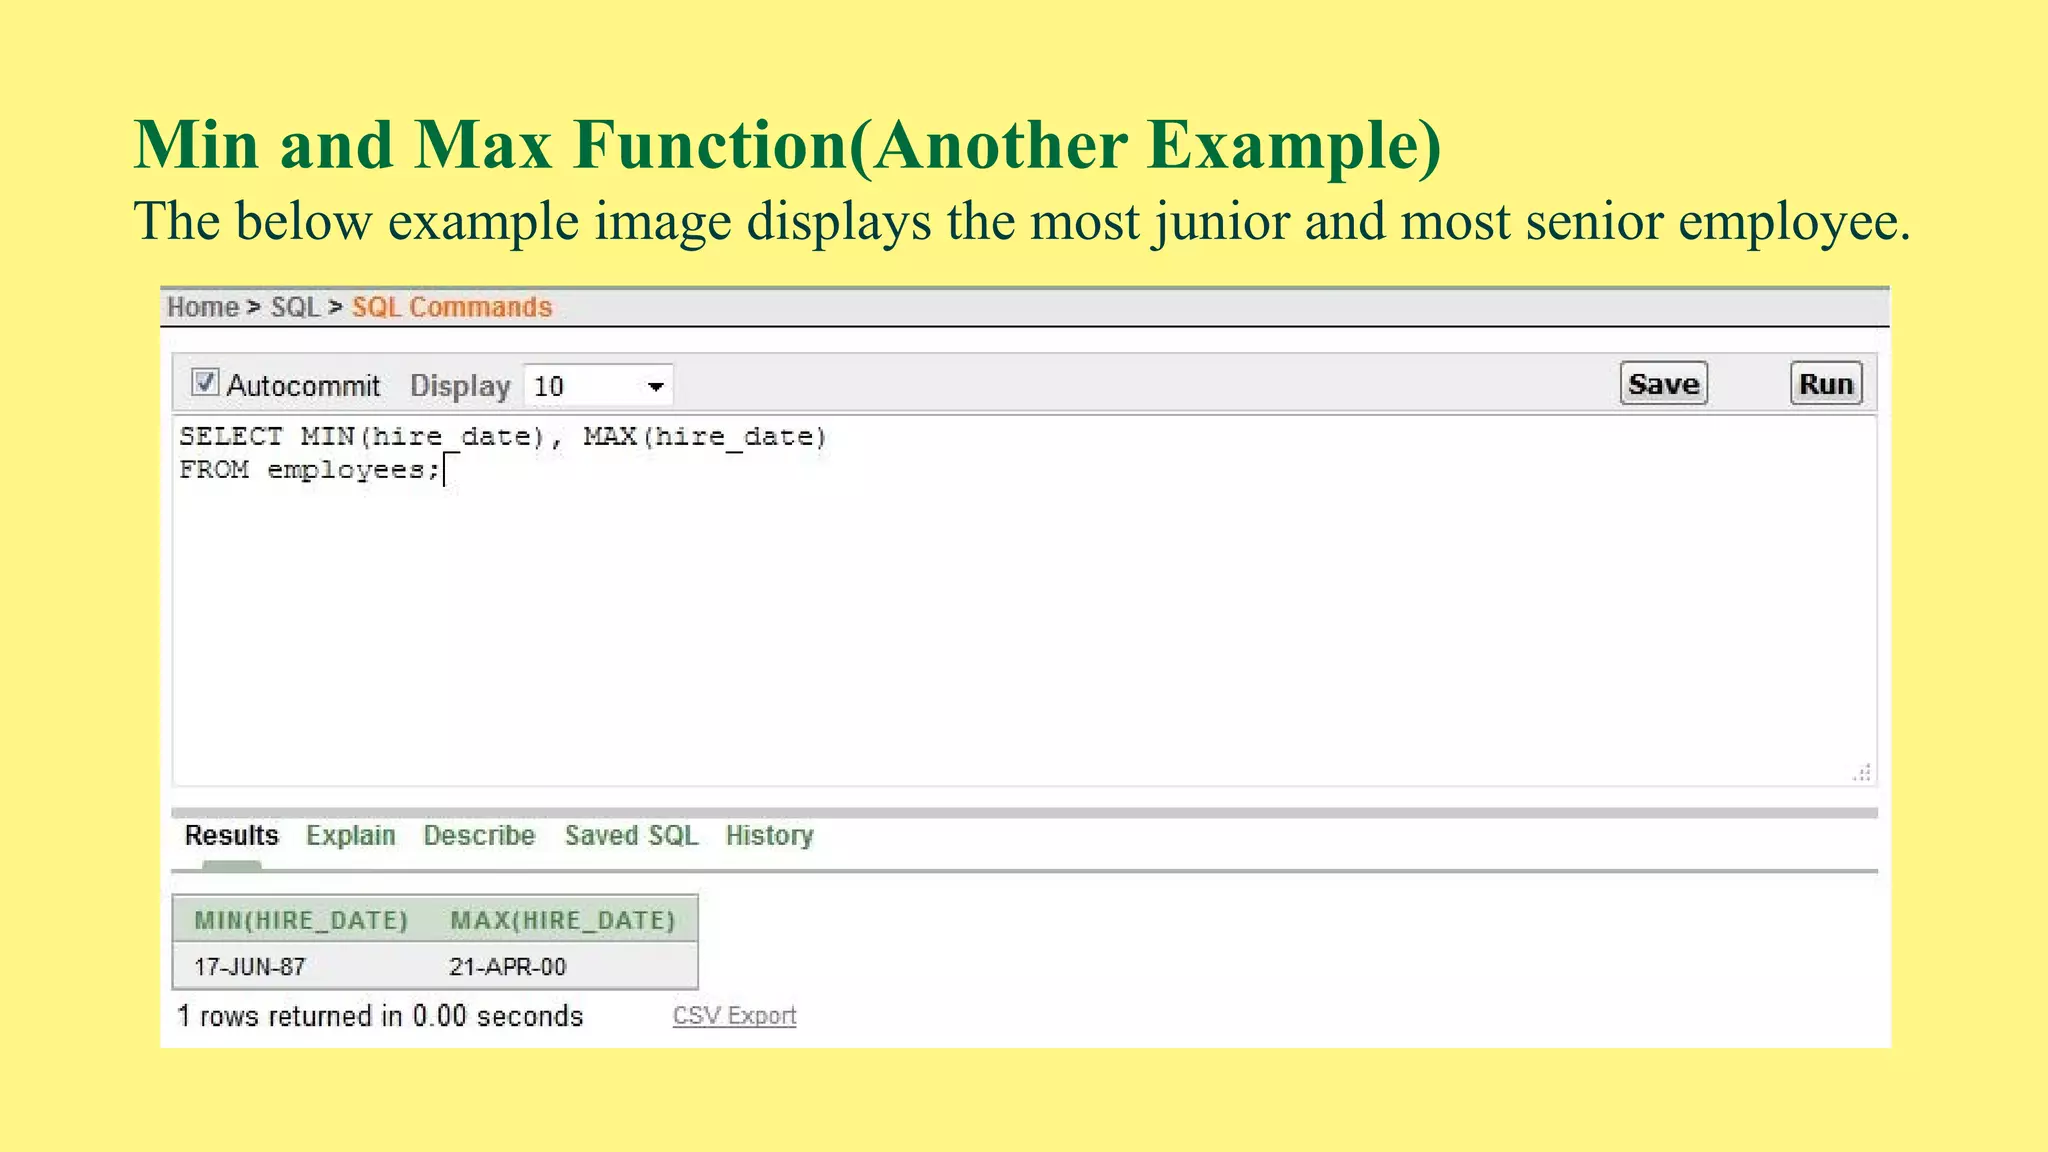Screen dimensions: 2048x1152
Task: Switch to the Describe tab
Action: (479, 836)
